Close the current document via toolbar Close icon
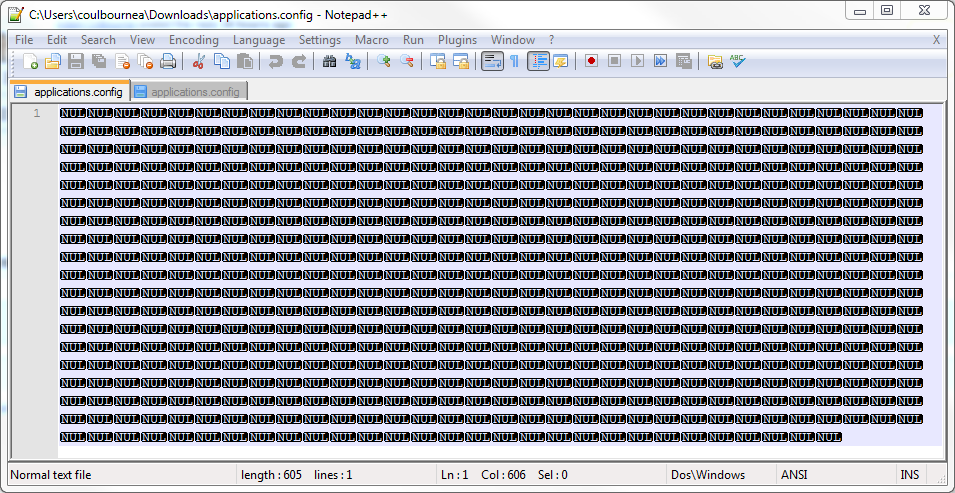Screen dimensions: 955x493 tap(123, 61)
